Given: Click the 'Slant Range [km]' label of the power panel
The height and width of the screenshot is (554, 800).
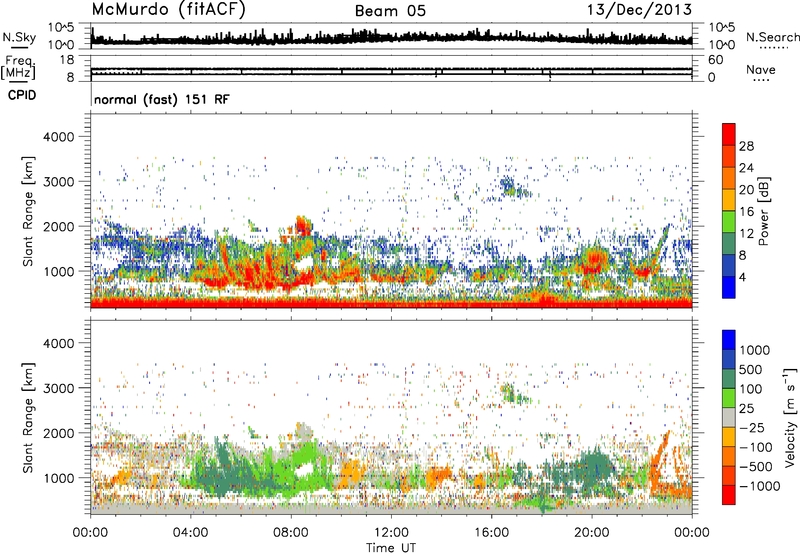Looking at the screenshot, I should 28,211.
